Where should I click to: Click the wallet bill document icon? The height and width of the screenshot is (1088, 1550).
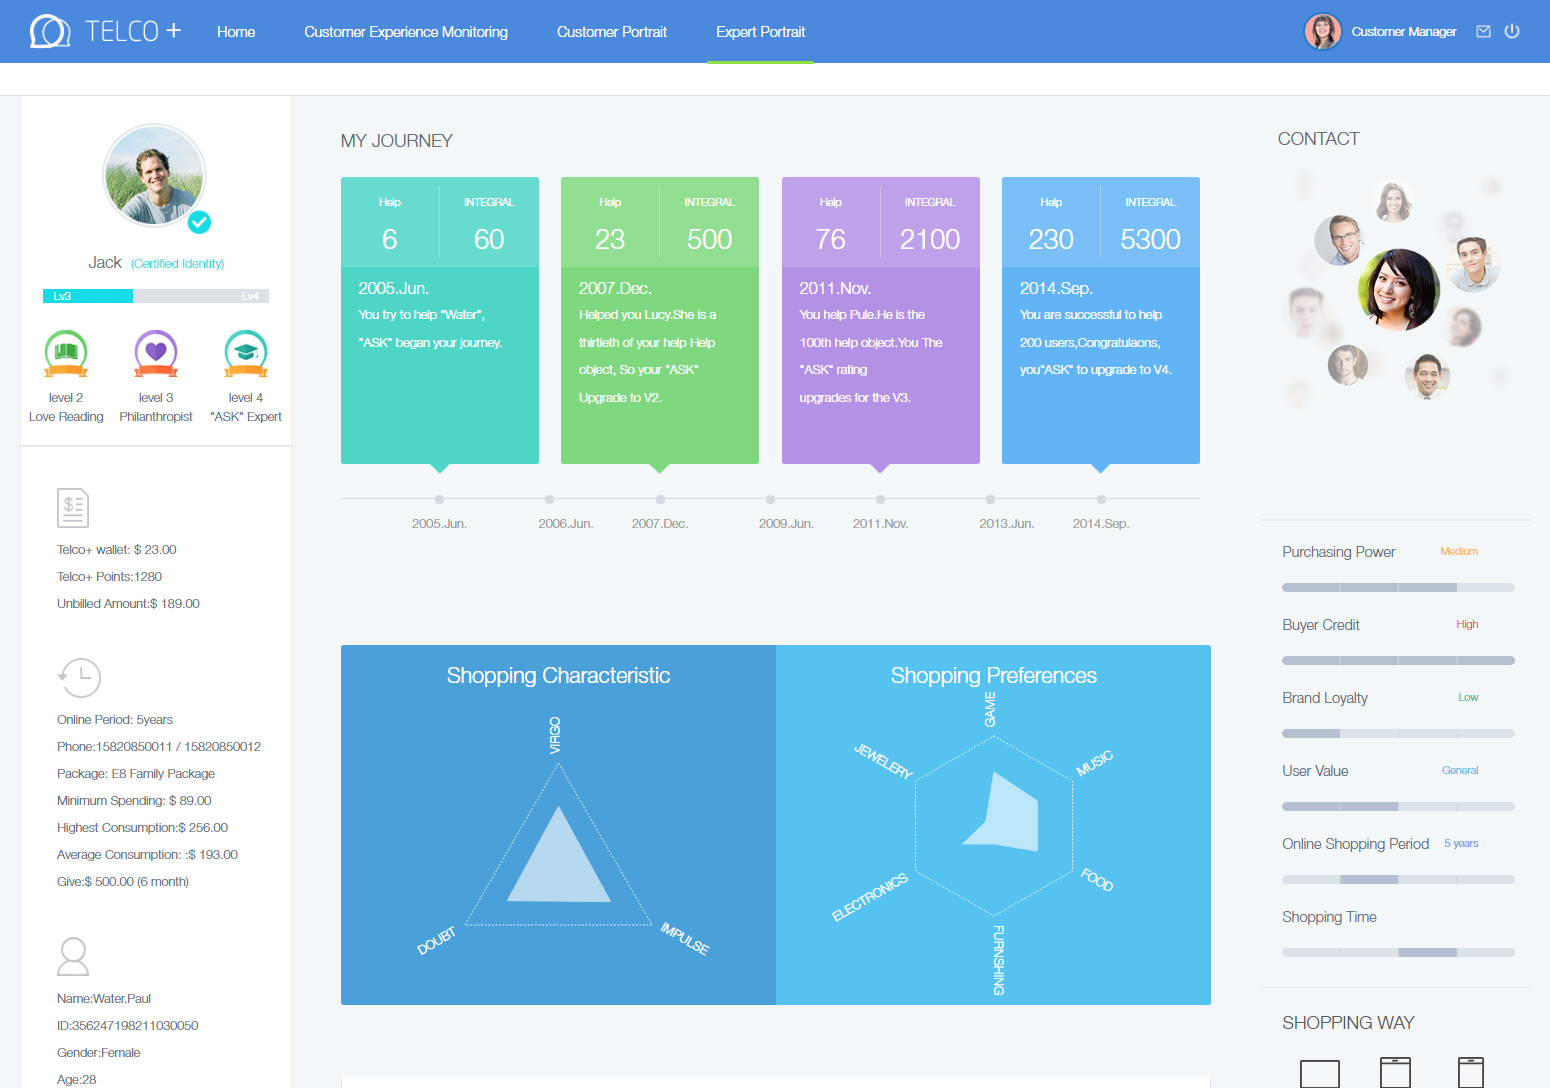point(73,508)
